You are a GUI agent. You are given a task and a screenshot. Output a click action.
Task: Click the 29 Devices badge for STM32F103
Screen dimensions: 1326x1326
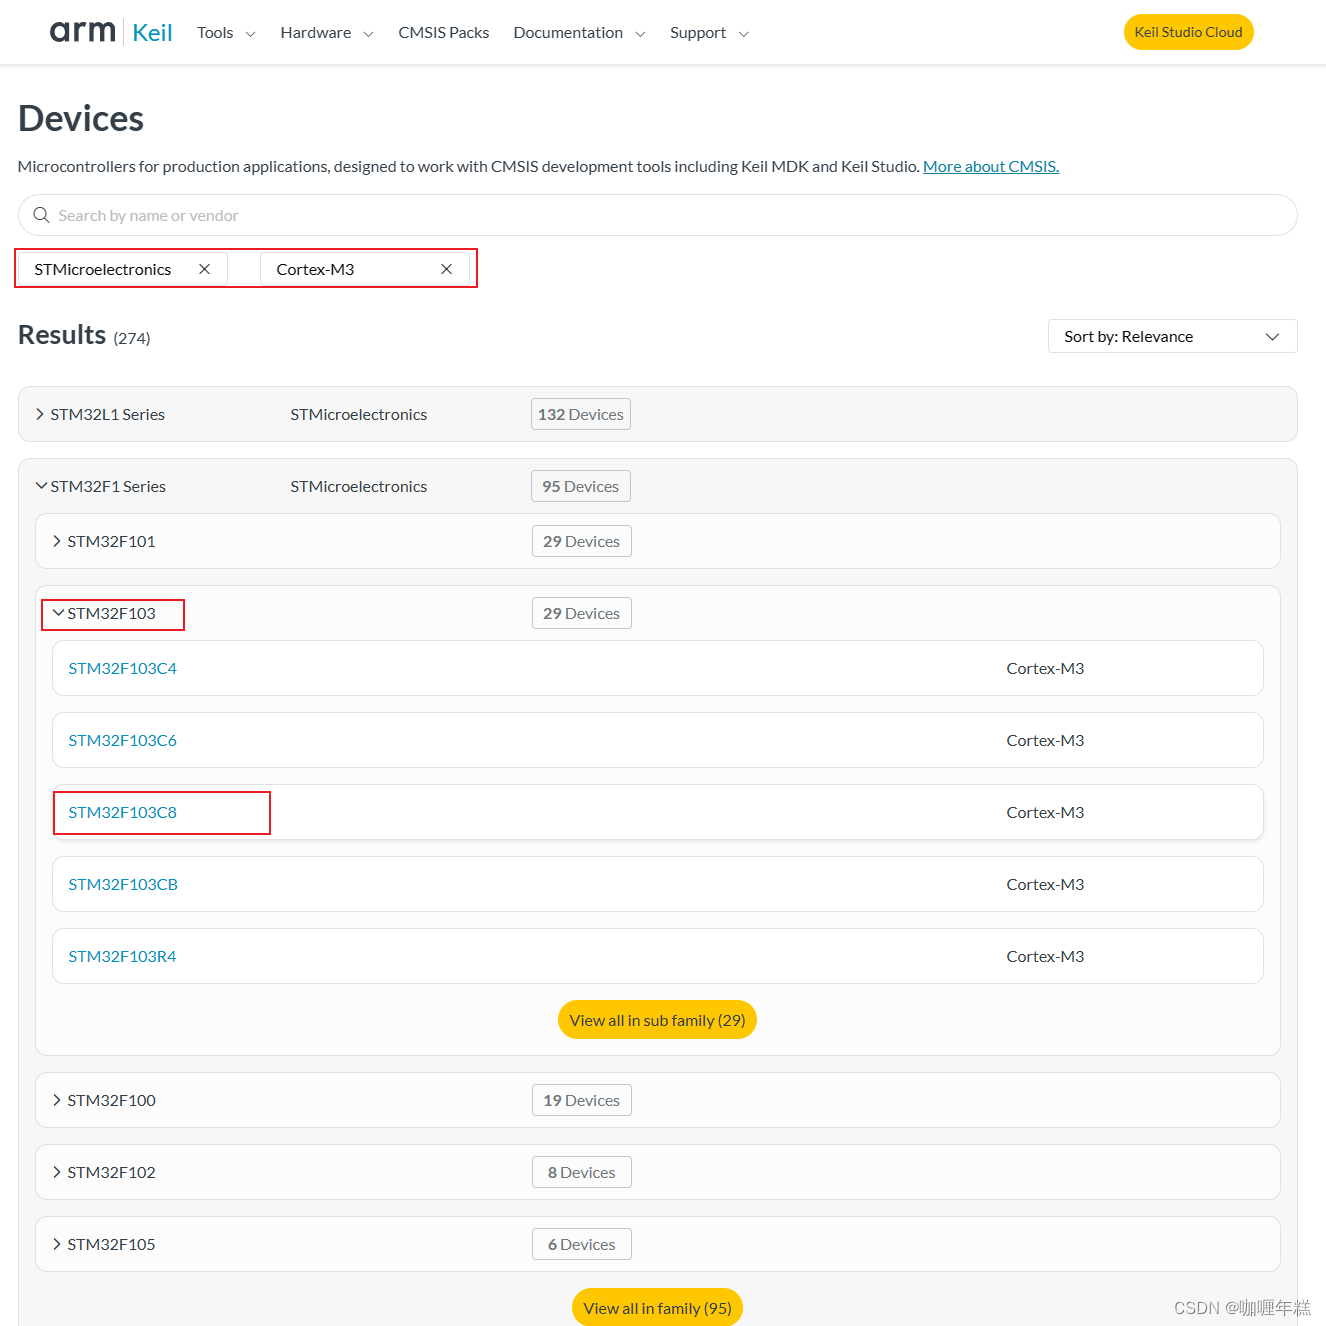(x=582, y=613)
